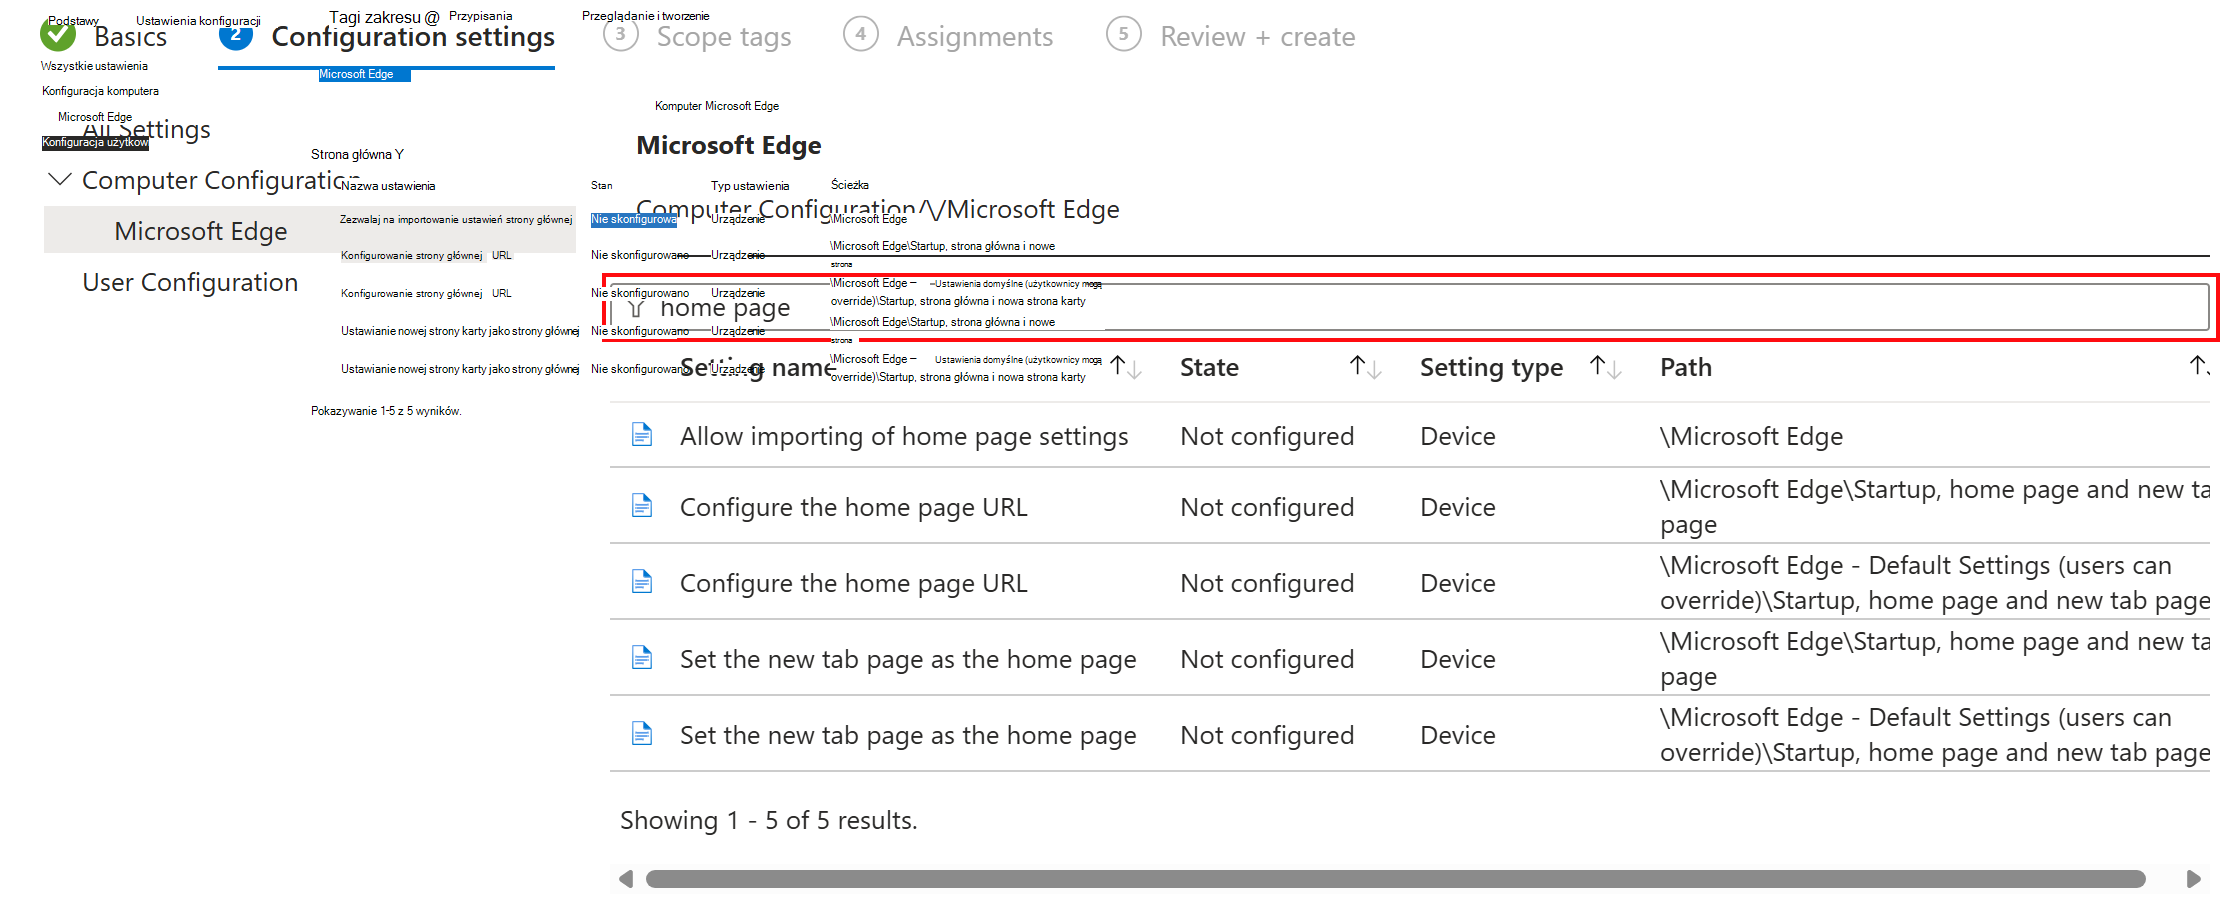This screenshot has height=912, width=2230.
Task: Go to the Assignments tab
Action: tap(975, 37)
